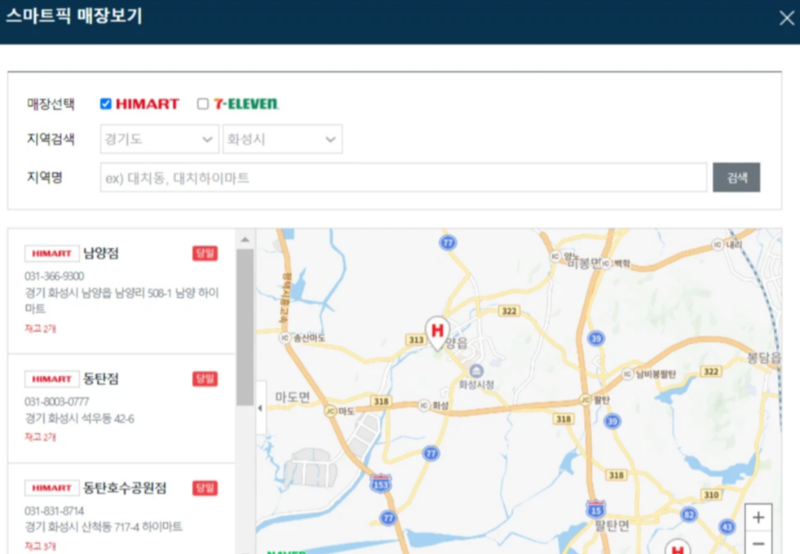Click the 송산마도 IC marker on map
The height and width of the screenshot is (554, 800).
(285, 338)
